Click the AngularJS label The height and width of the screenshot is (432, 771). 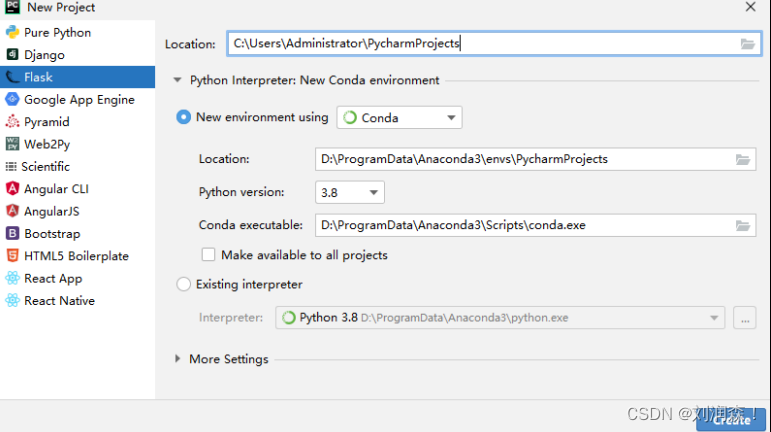click(52, 211)
